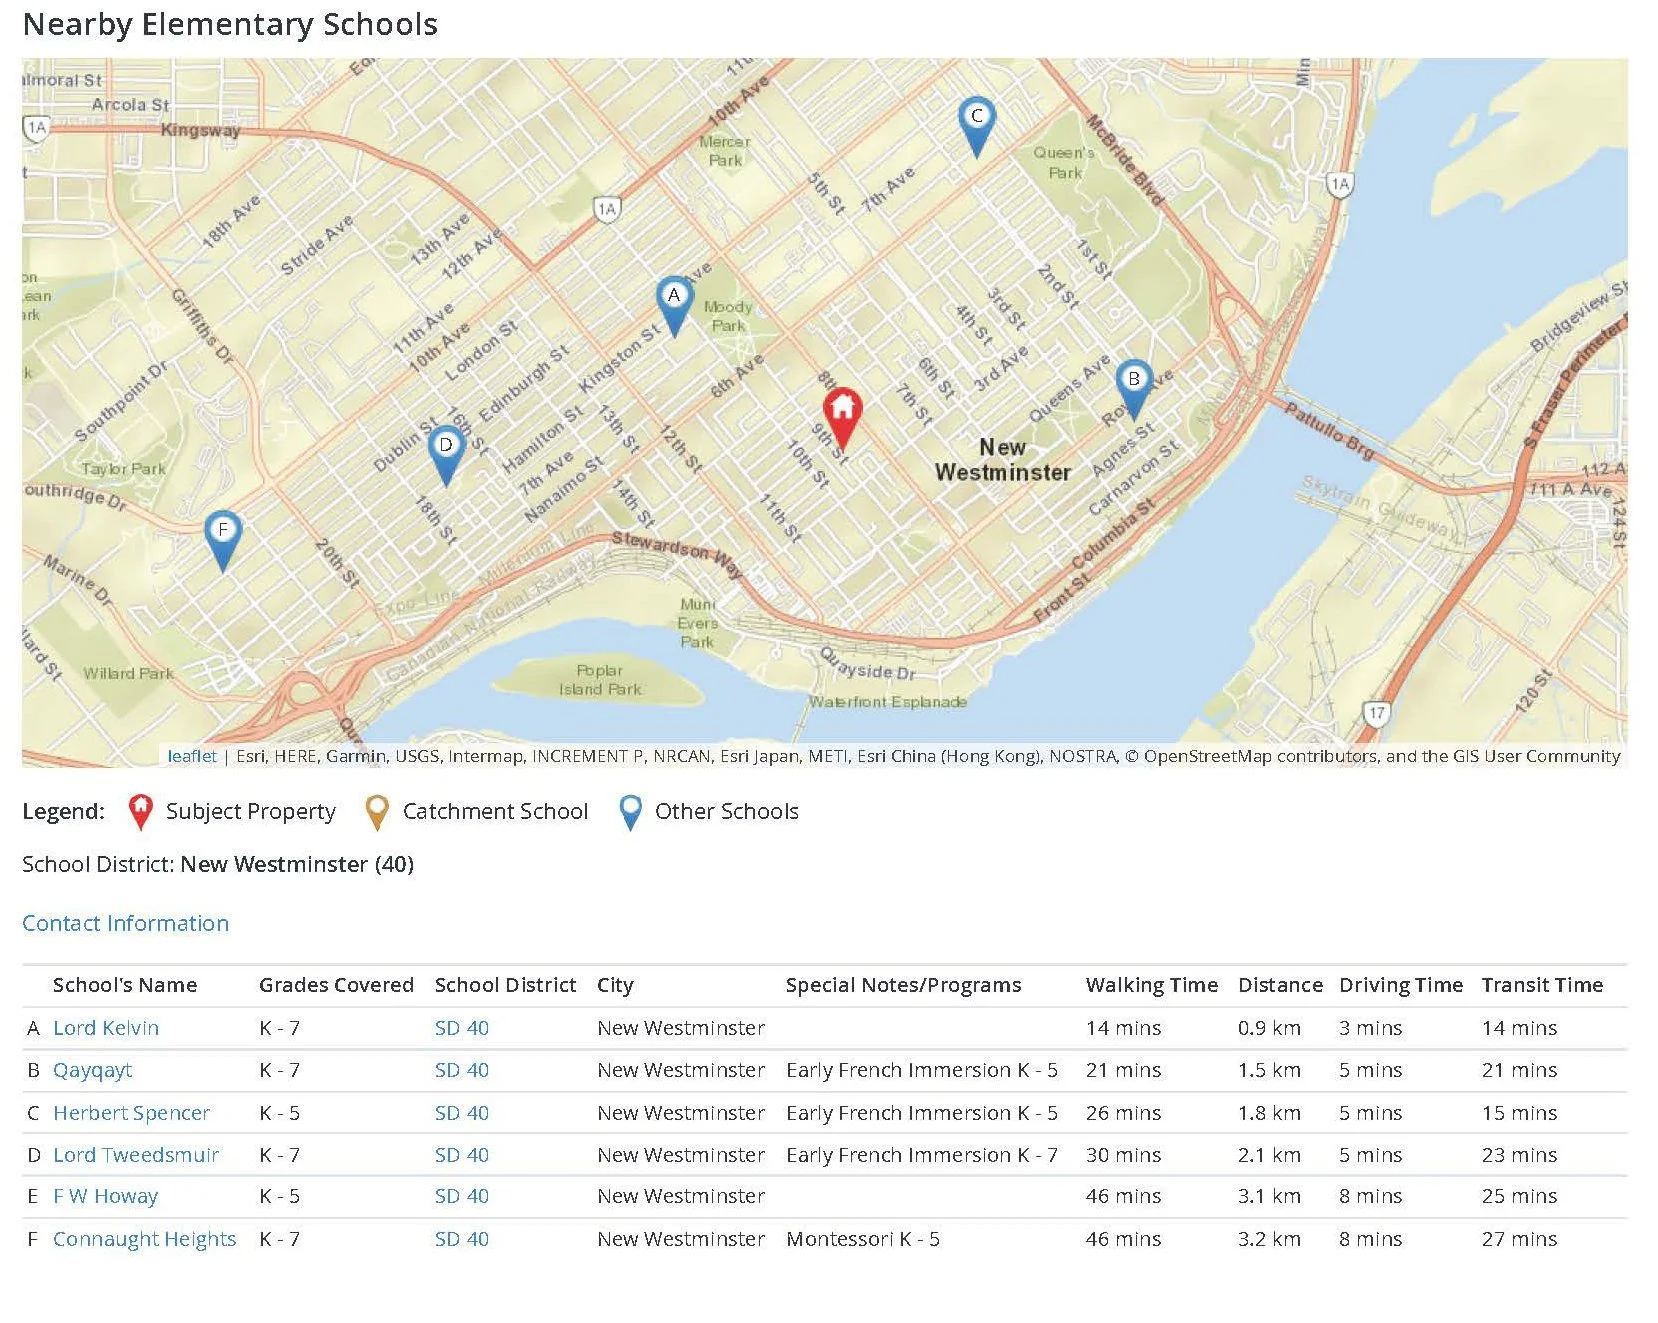Click the blue Other Schools legend icon
This screenshot has height=1323, width=1658.
(630, 812)
